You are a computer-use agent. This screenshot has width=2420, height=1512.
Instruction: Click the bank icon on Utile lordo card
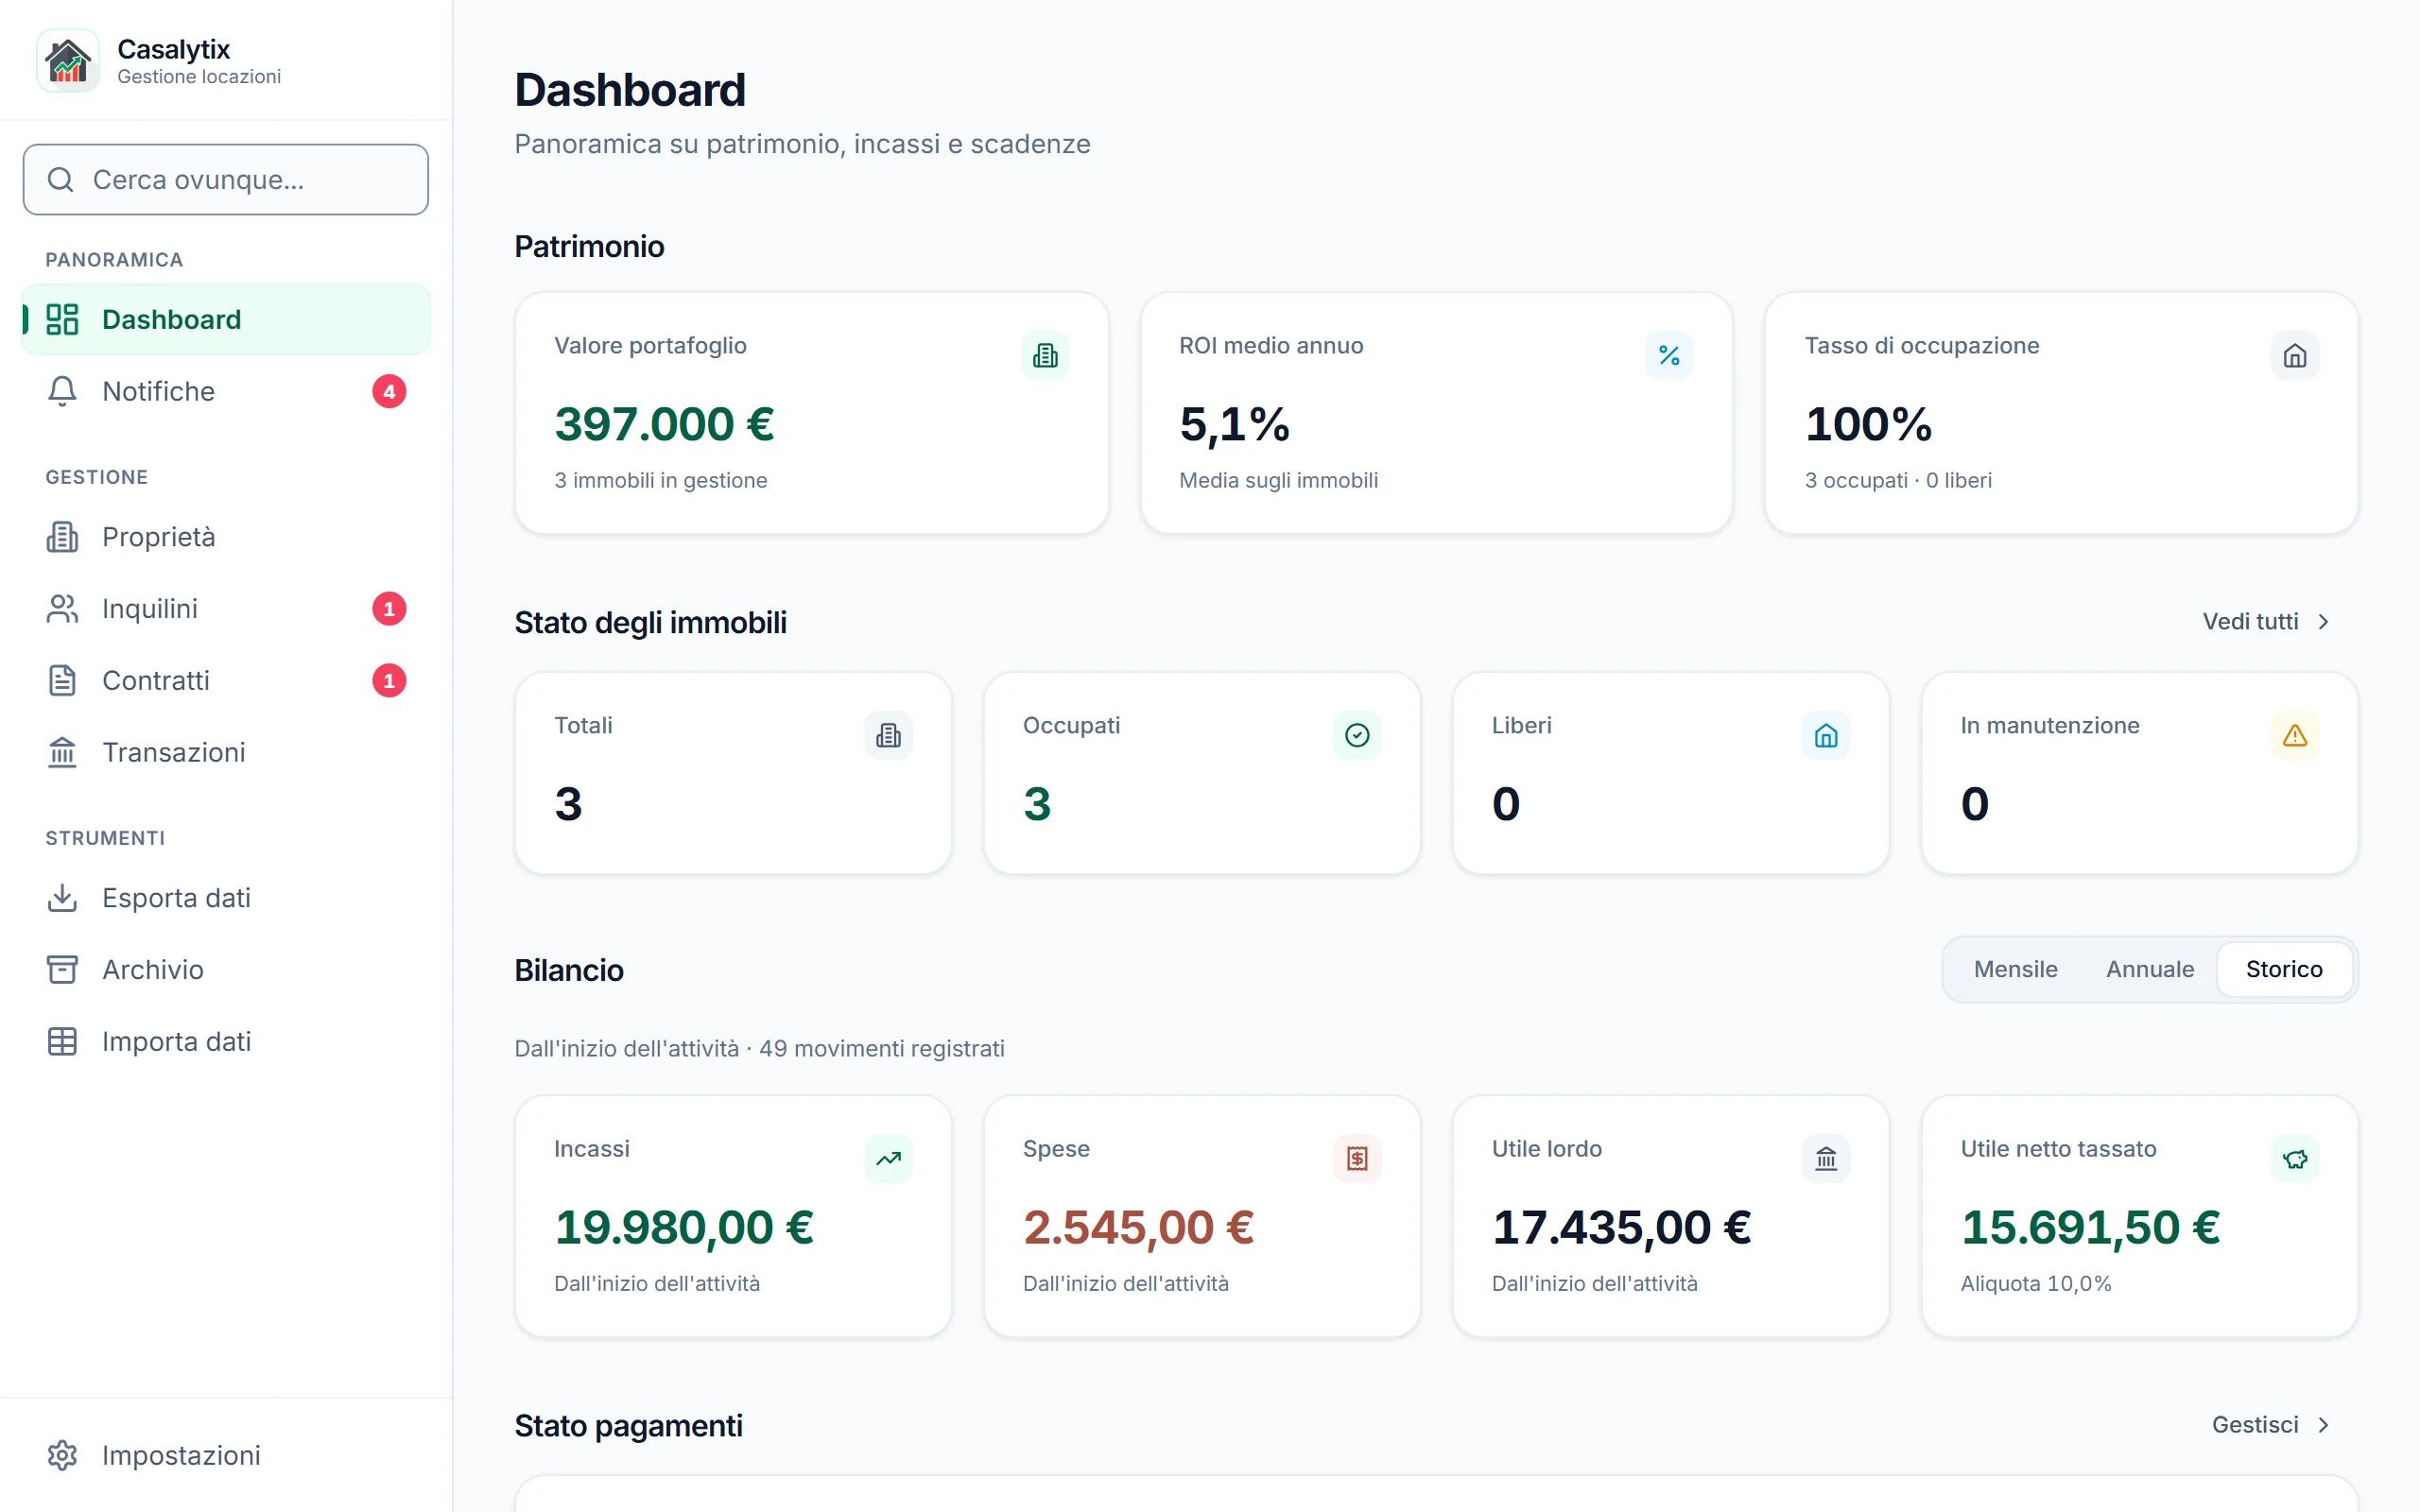coord(1826,1159)
